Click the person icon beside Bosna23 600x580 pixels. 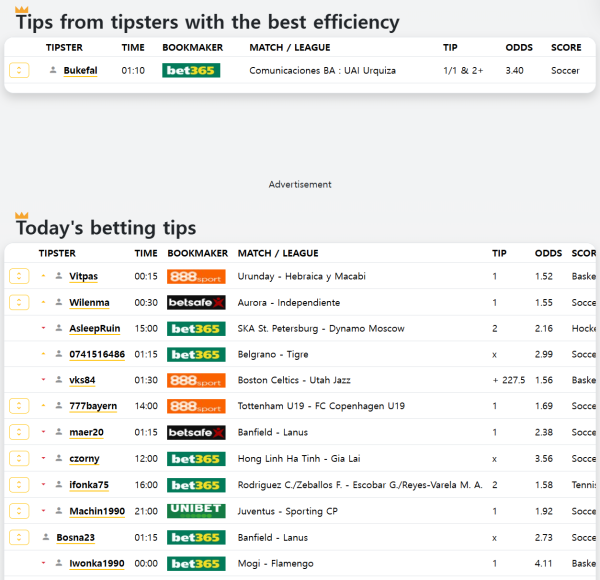[x=46, y=537]
